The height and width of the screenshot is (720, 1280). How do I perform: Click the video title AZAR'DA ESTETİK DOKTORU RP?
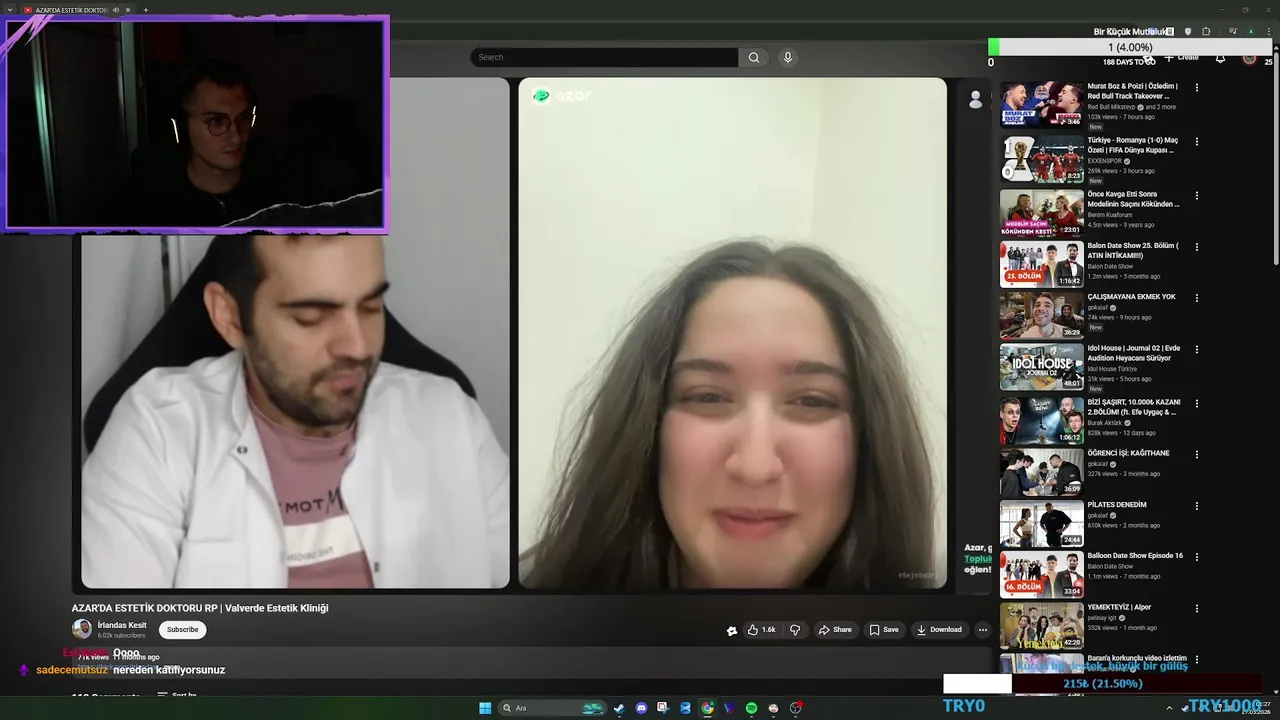click(200, 608)
